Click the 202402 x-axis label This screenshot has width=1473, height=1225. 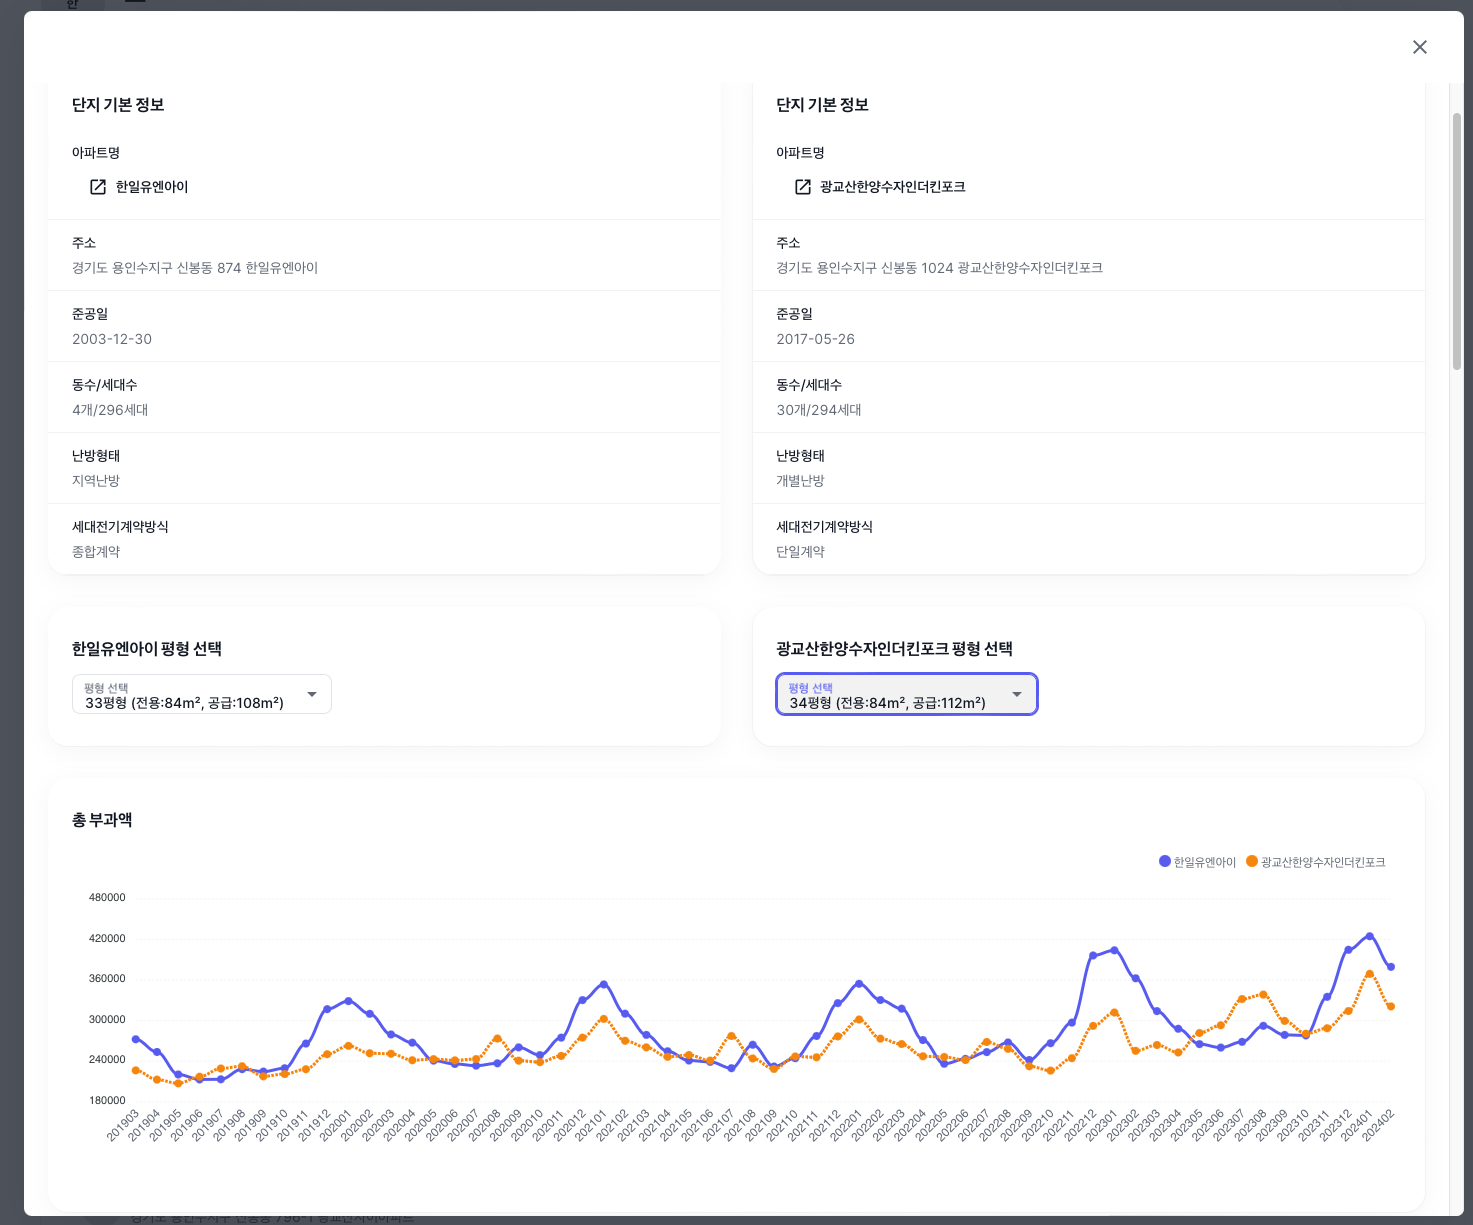point(1379,1125)
